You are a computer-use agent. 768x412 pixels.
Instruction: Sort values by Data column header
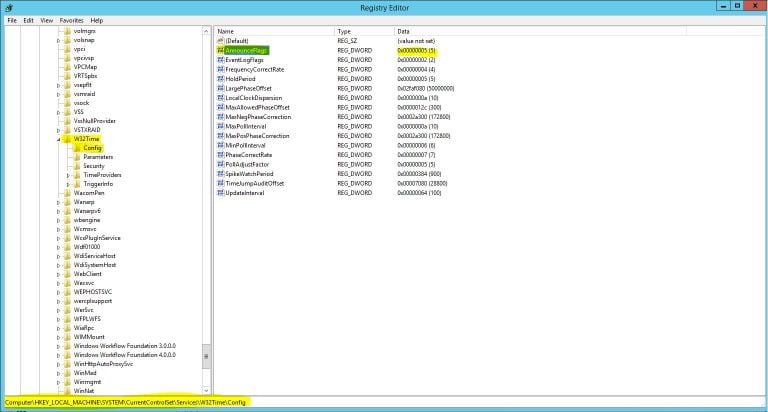click(x=540, y=31)
